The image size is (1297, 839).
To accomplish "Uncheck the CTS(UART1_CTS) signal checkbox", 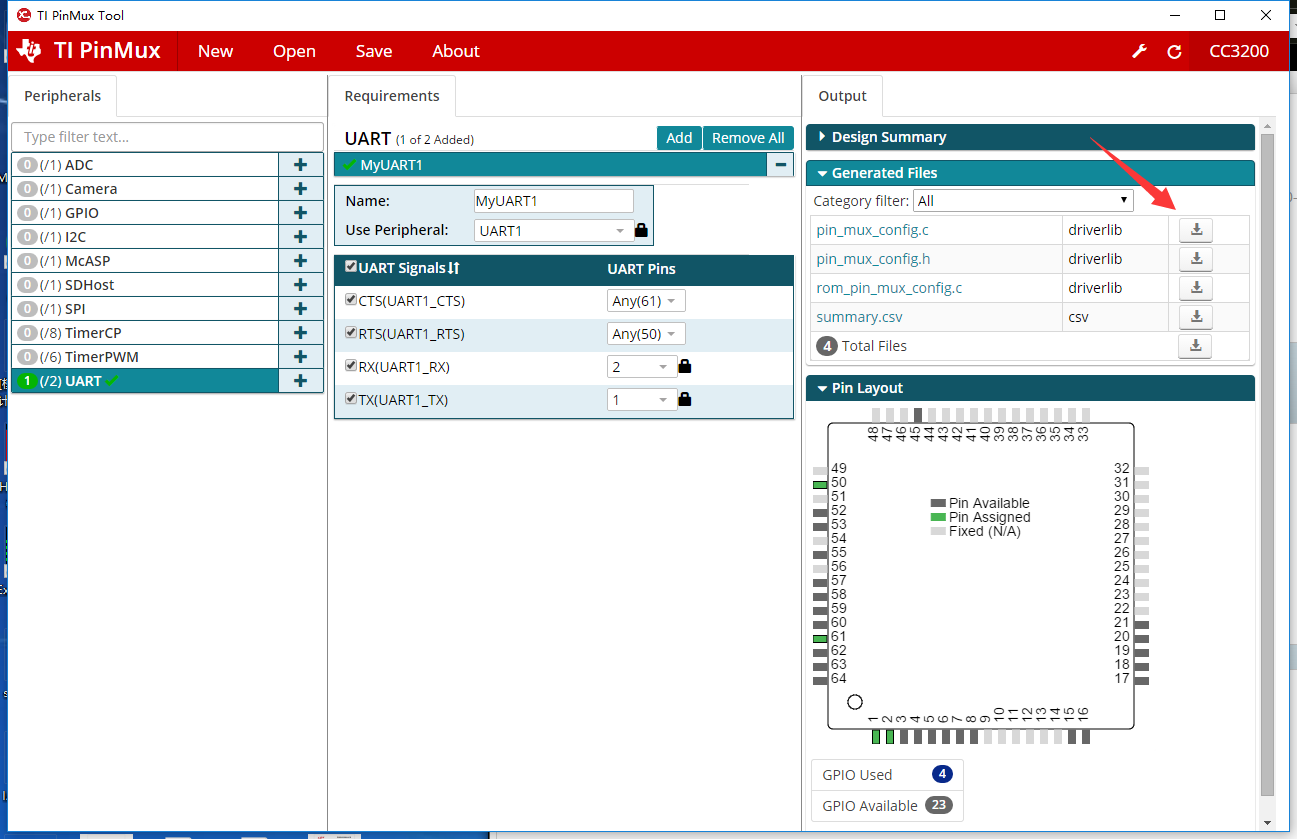I will click(x=351, y=300).
